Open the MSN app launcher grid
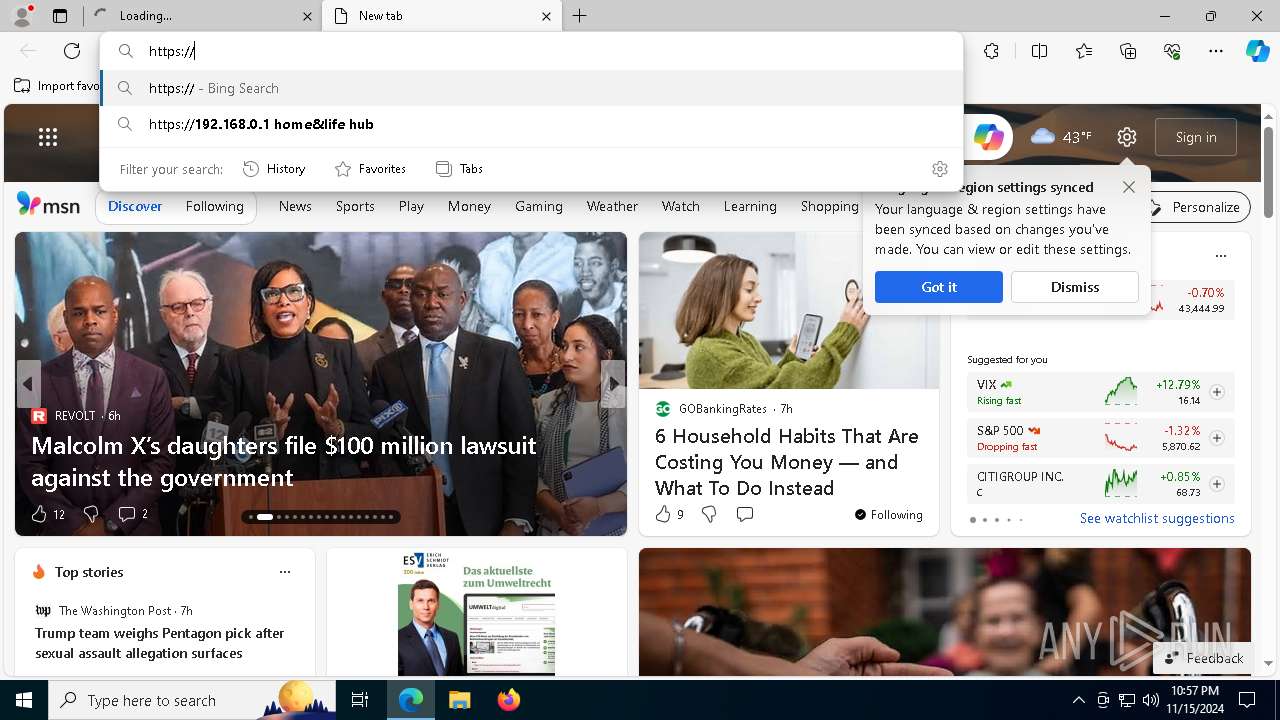Image resolution: width=1280 pixels, height=720 pixels. click(x=48, y=137)
